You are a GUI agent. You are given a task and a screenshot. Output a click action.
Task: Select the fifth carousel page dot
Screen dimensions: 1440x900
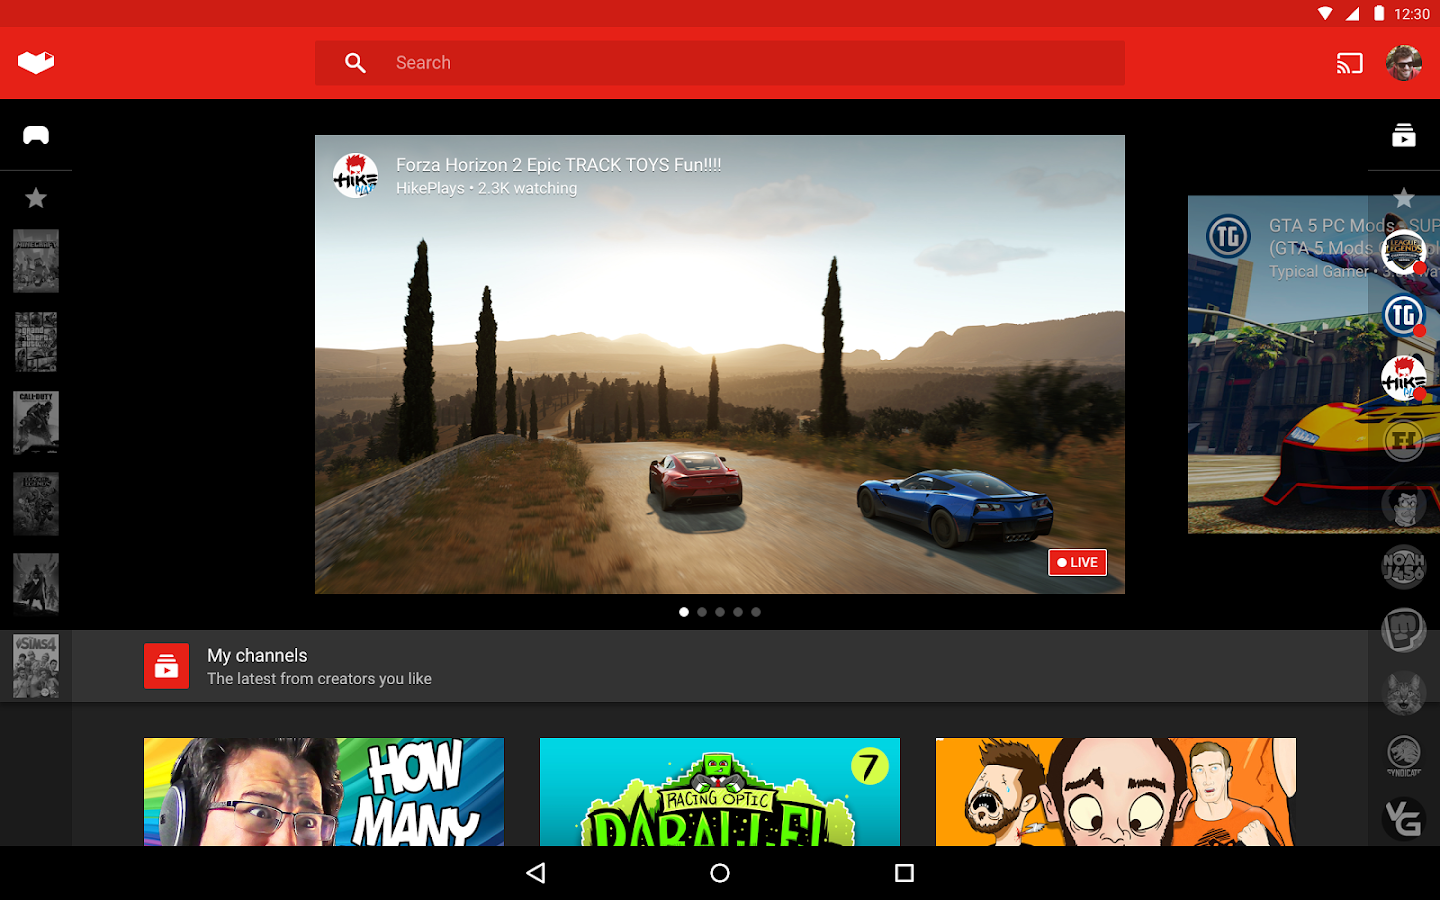click(x=756, y=612)
